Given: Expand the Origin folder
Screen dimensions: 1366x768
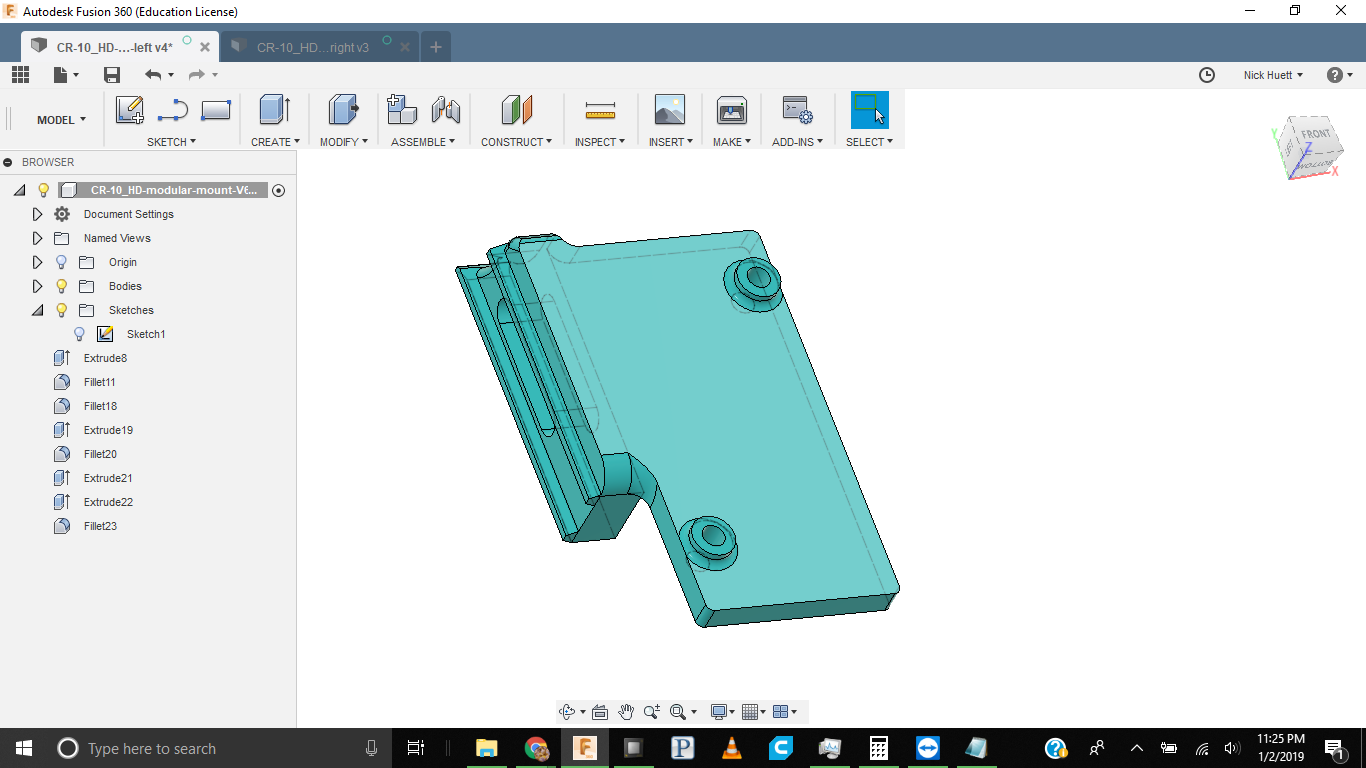Looking at the screenshot, I should click(38, 262).
